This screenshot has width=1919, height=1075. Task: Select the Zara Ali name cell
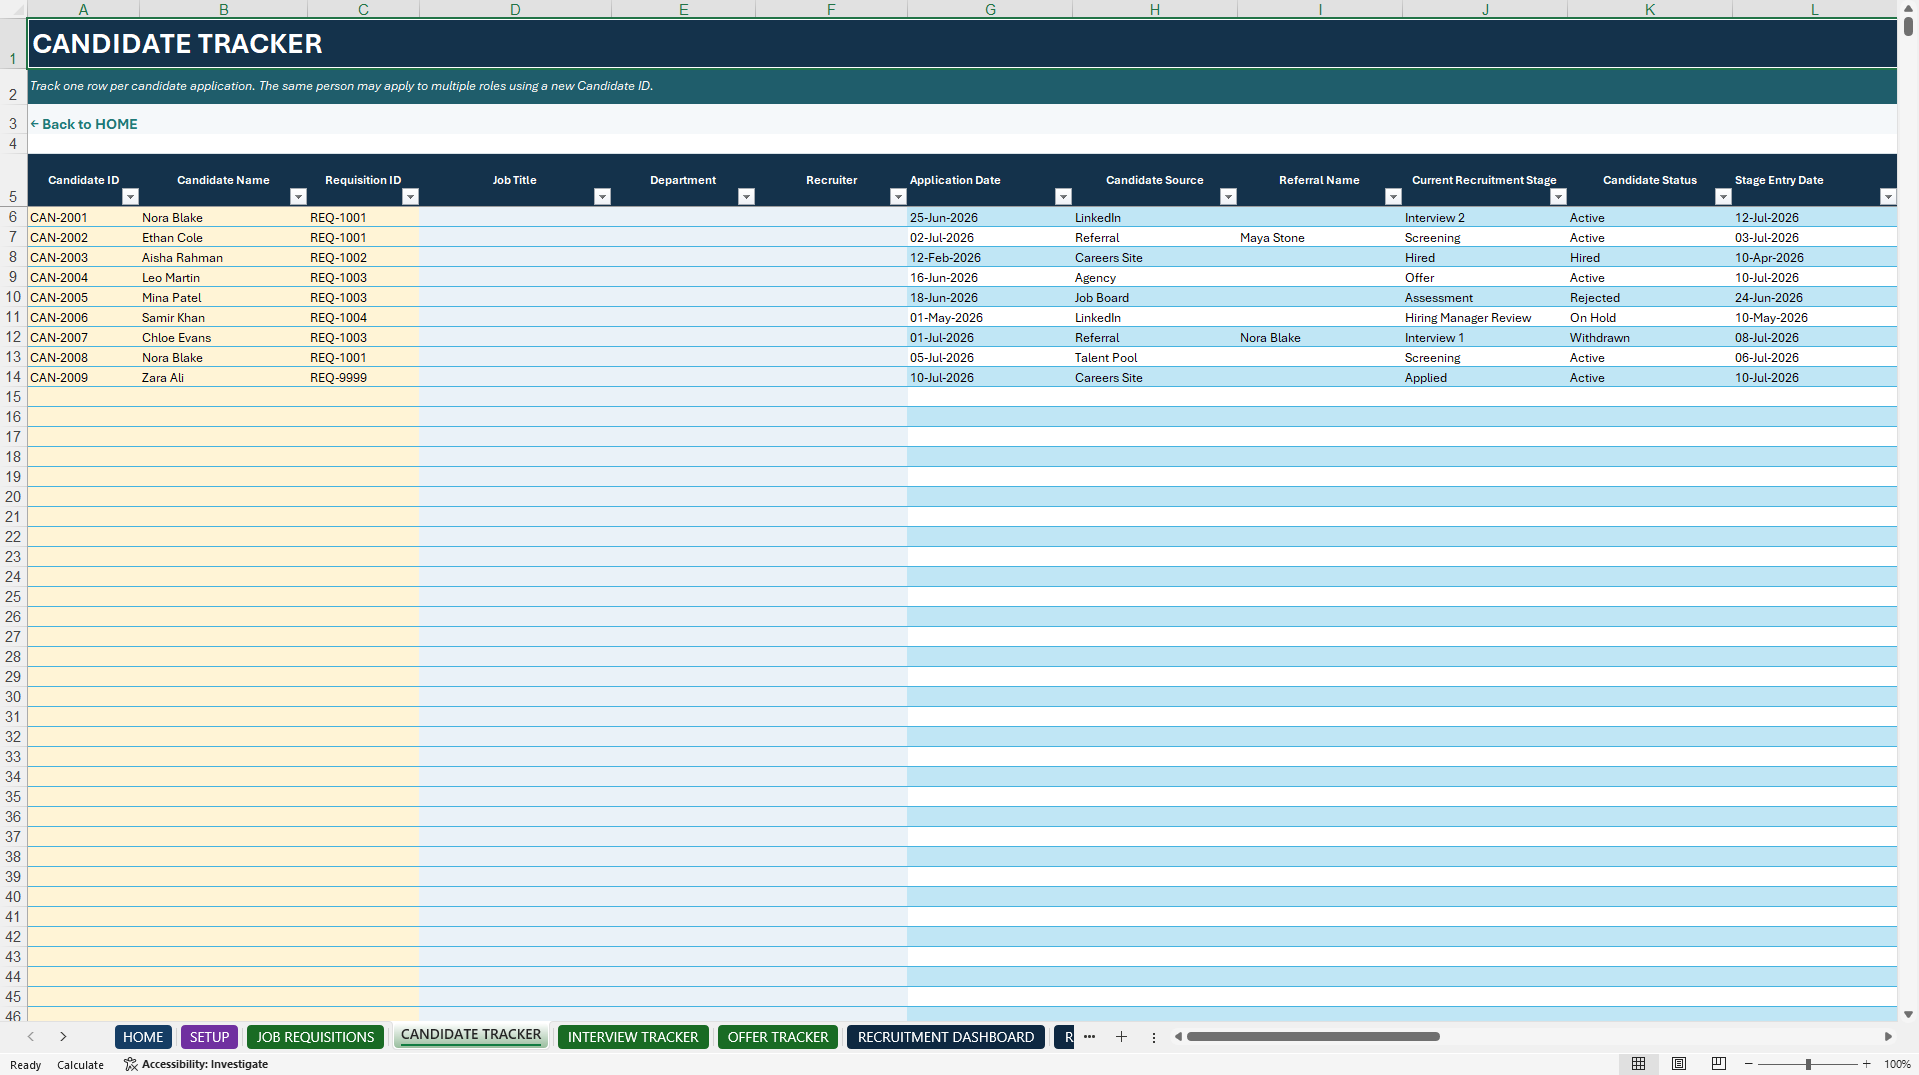pos(223,377)
